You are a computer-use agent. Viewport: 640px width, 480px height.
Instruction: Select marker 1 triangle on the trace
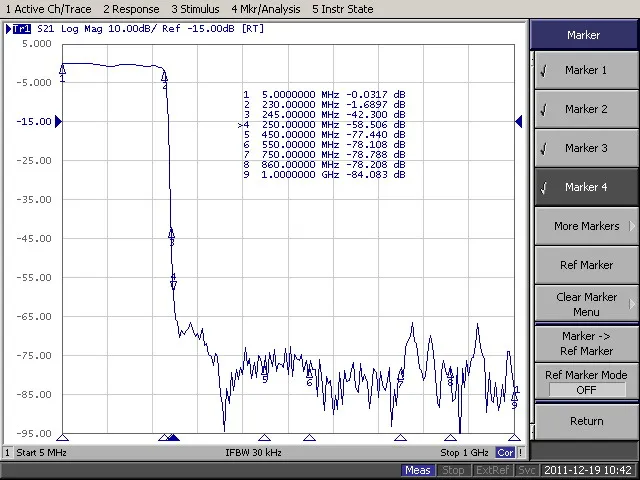[x=62, y=69]
